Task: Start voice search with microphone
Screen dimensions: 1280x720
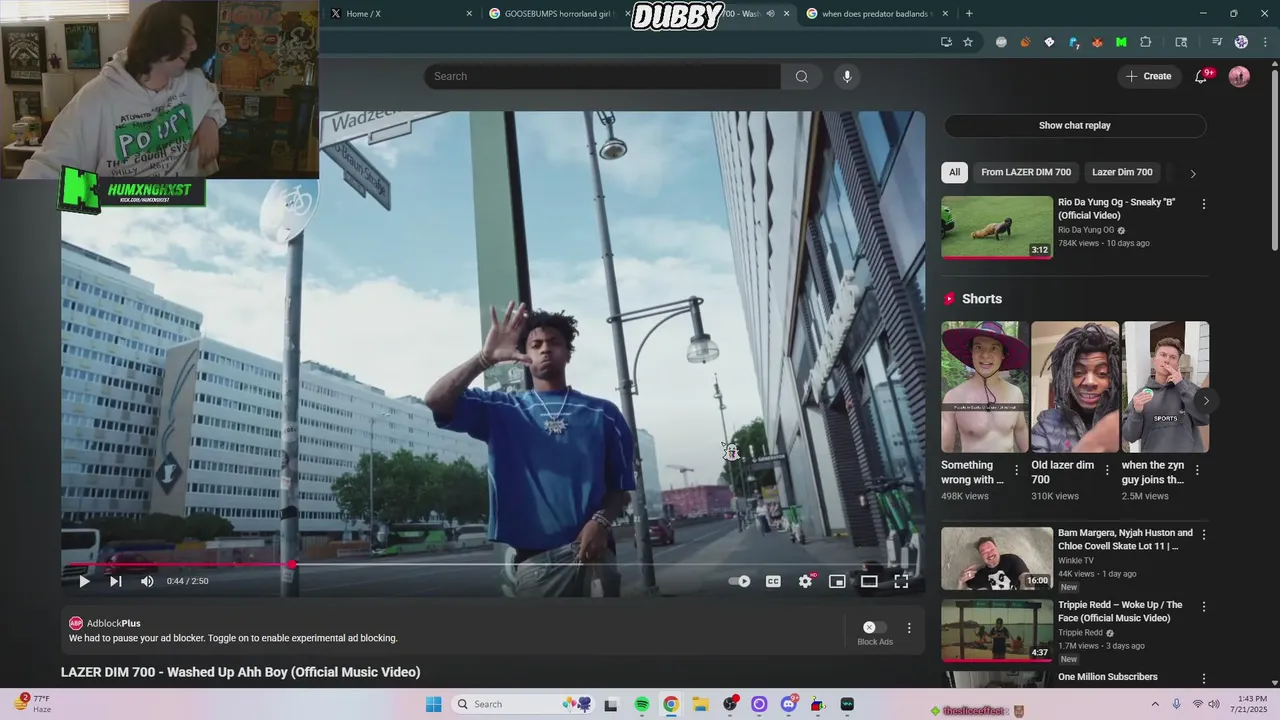Action: 847,77
